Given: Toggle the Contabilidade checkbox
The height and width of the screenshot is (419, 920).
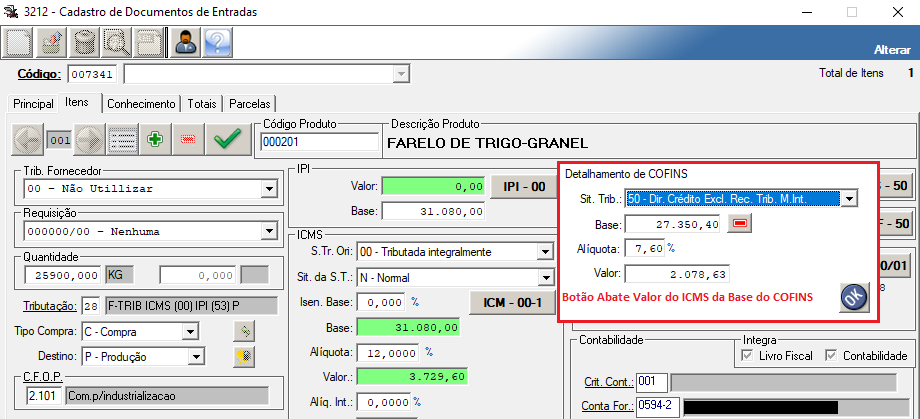Looking at the screenshot, I should (832, 356).
